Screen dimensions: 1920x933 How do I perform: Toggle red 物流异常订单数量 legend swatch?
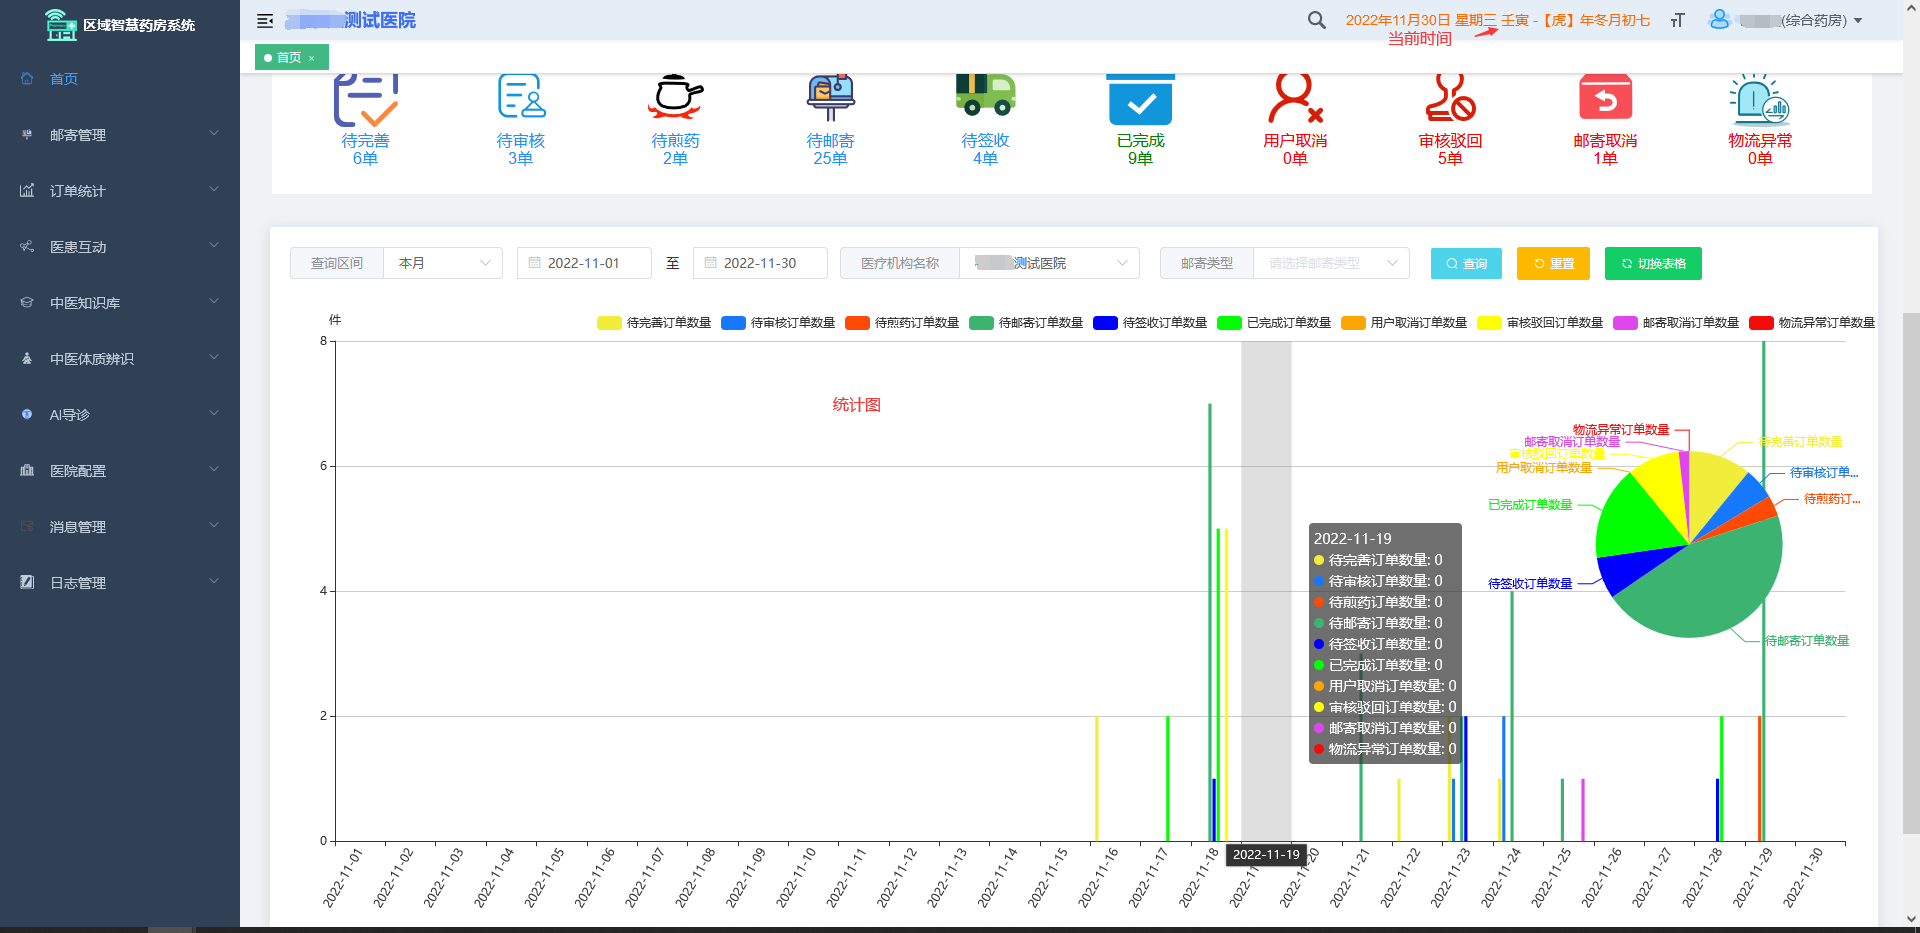tap(1761, 322)
